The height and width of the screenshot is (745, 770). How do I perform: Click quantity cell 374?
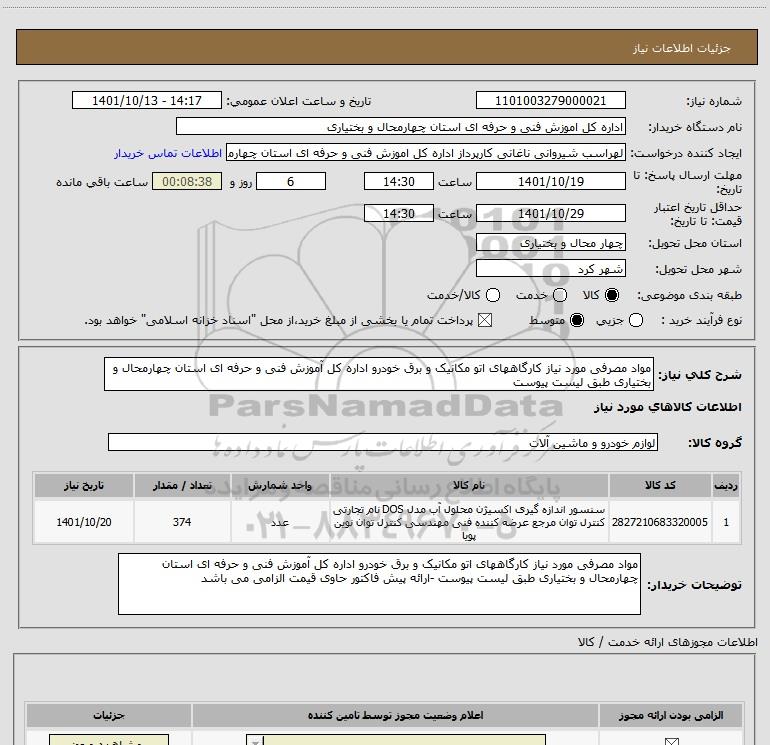[x=182, y=522]
